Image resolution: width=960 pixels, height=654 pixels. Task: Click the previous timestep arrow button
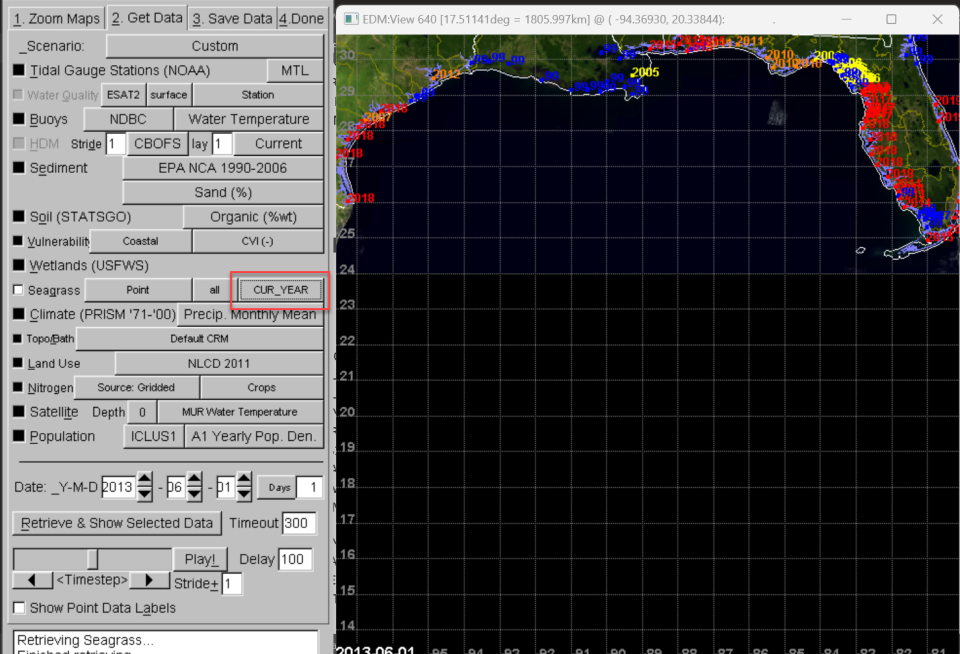pyautogui.click(x=32, y=581)
